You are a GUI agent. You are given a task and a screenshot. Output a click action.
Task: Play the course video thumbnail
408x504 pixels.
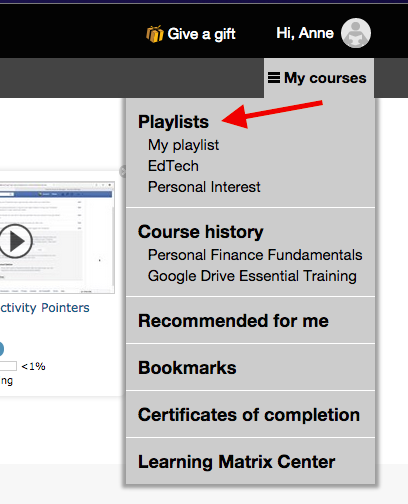[x=16, y=241]
